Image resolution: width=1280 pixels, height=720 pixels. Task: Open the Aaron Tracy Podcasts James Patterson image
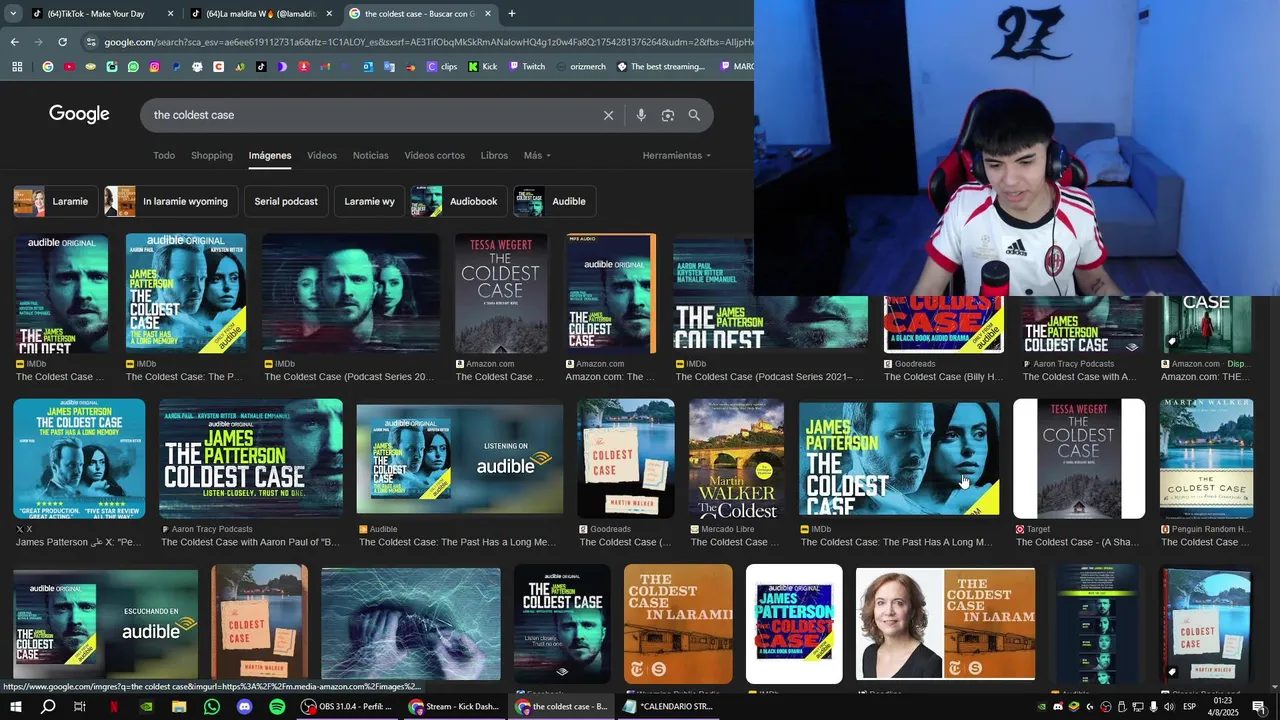(x=251, y=459)
